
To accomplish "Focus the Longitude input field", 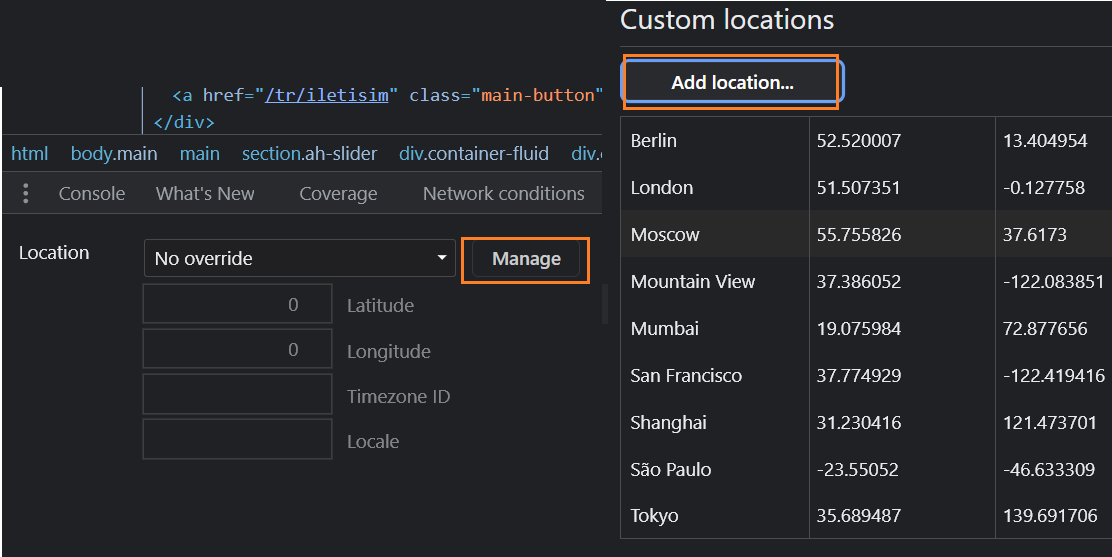I will coord(238,349).
